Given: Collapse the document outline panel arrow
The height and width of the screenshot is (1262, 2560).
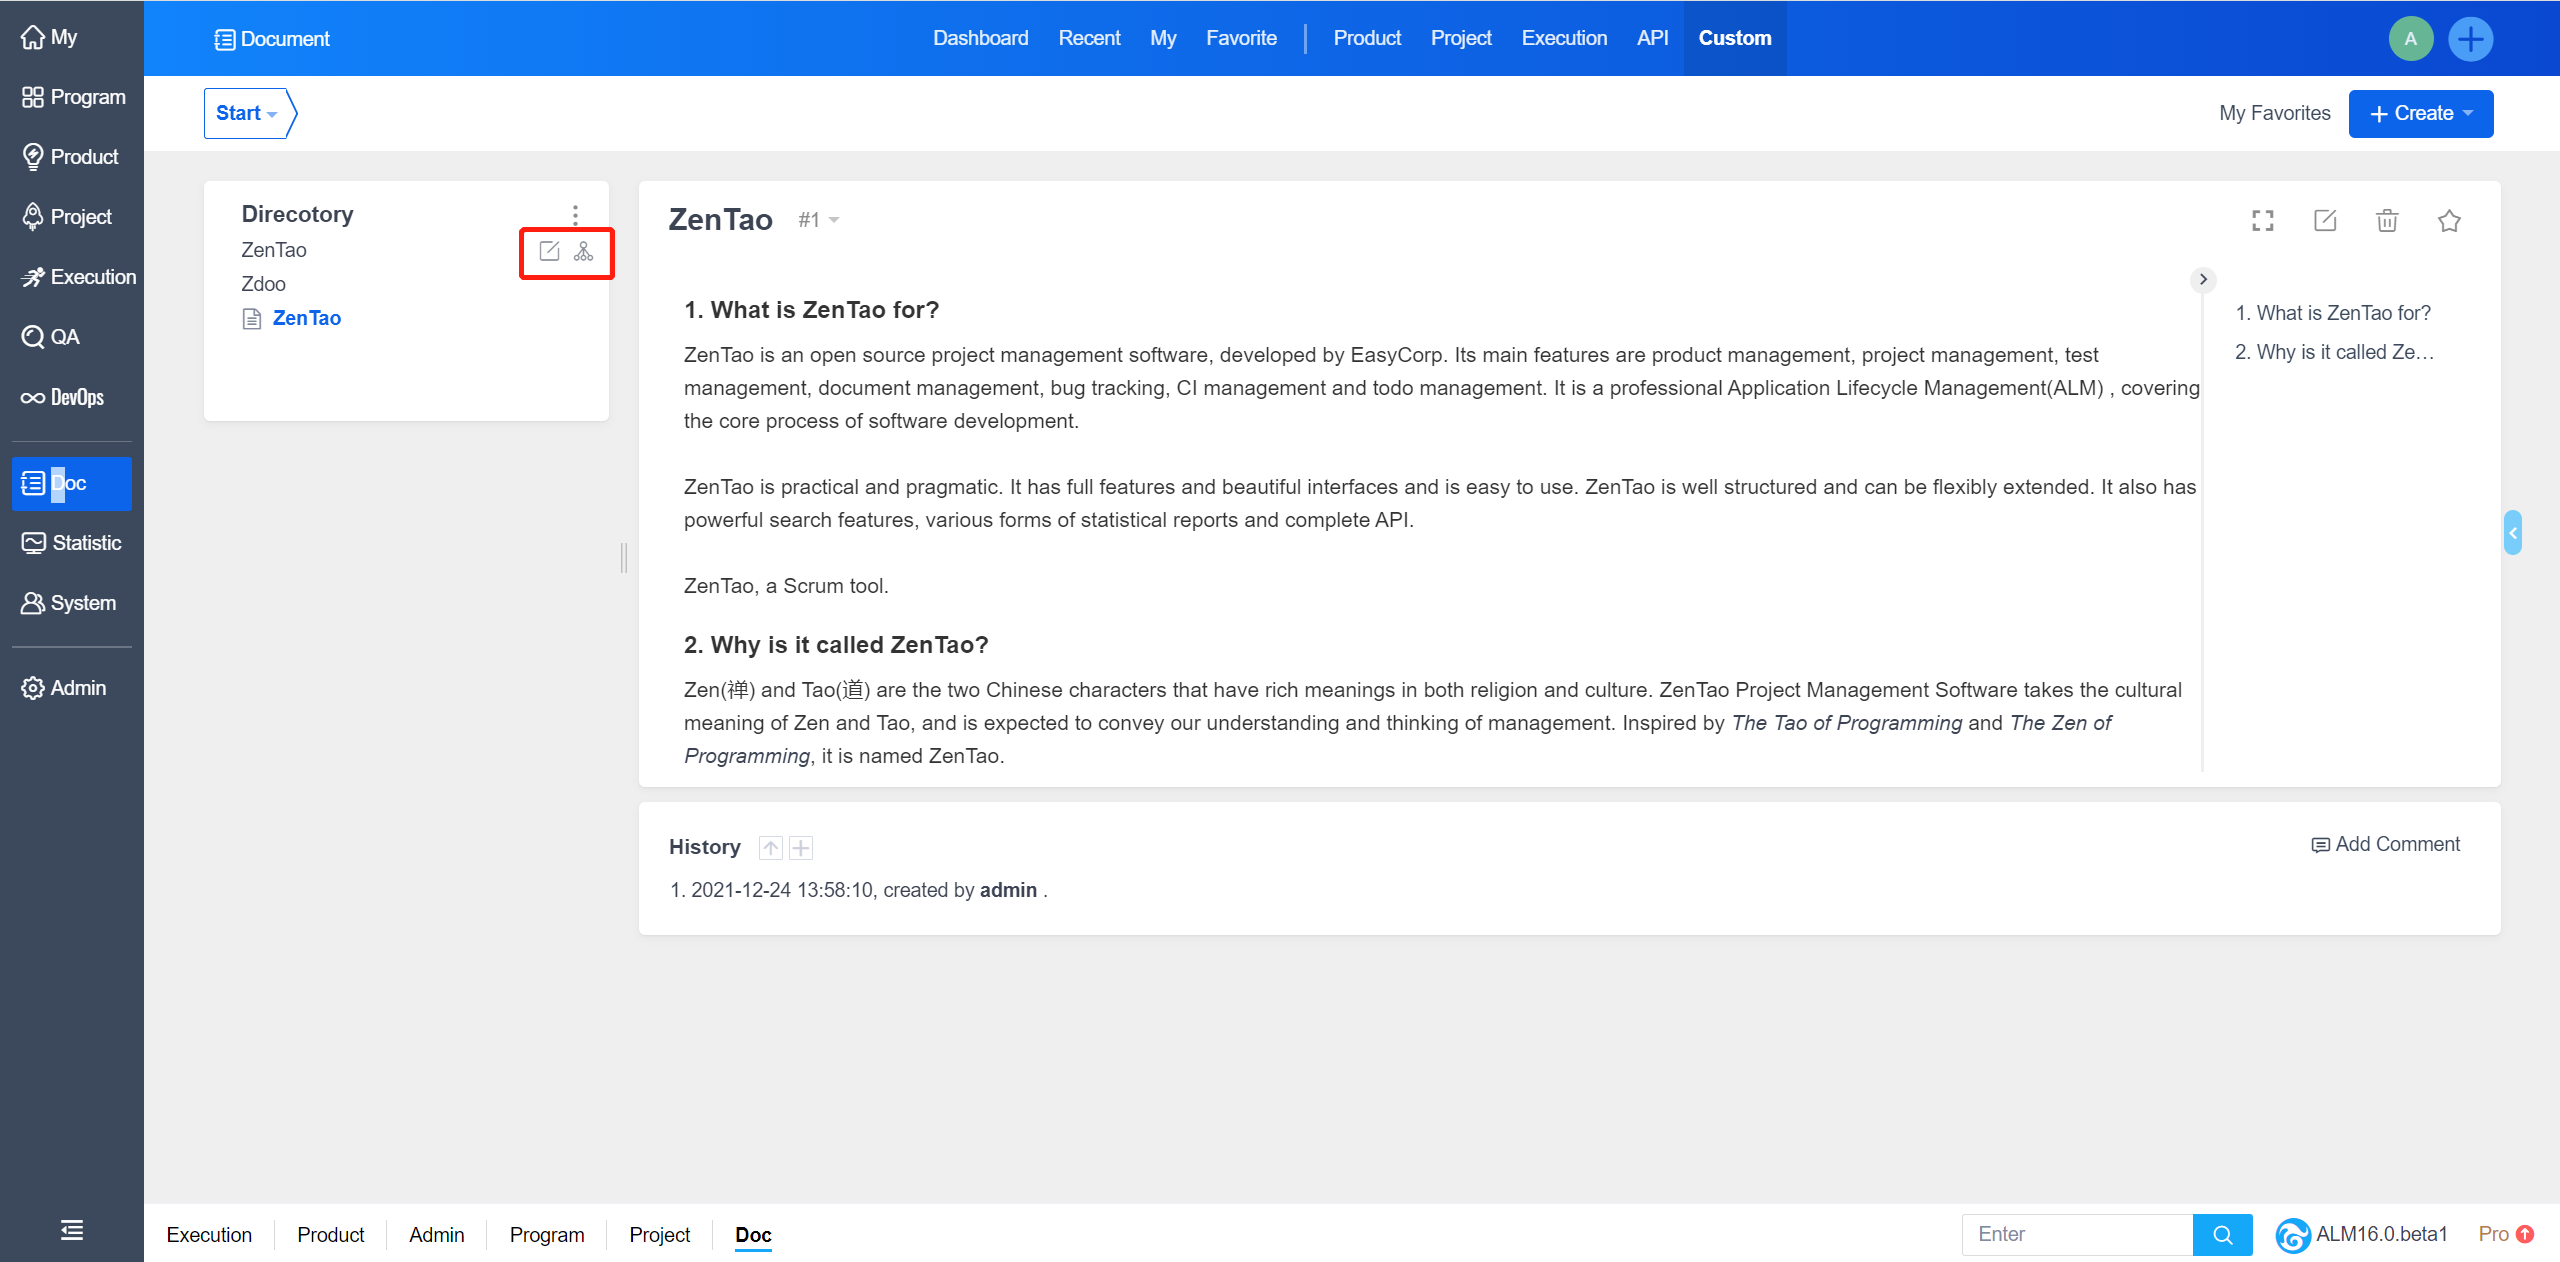Looking at the screenshot, I should tap(2203, 279).
